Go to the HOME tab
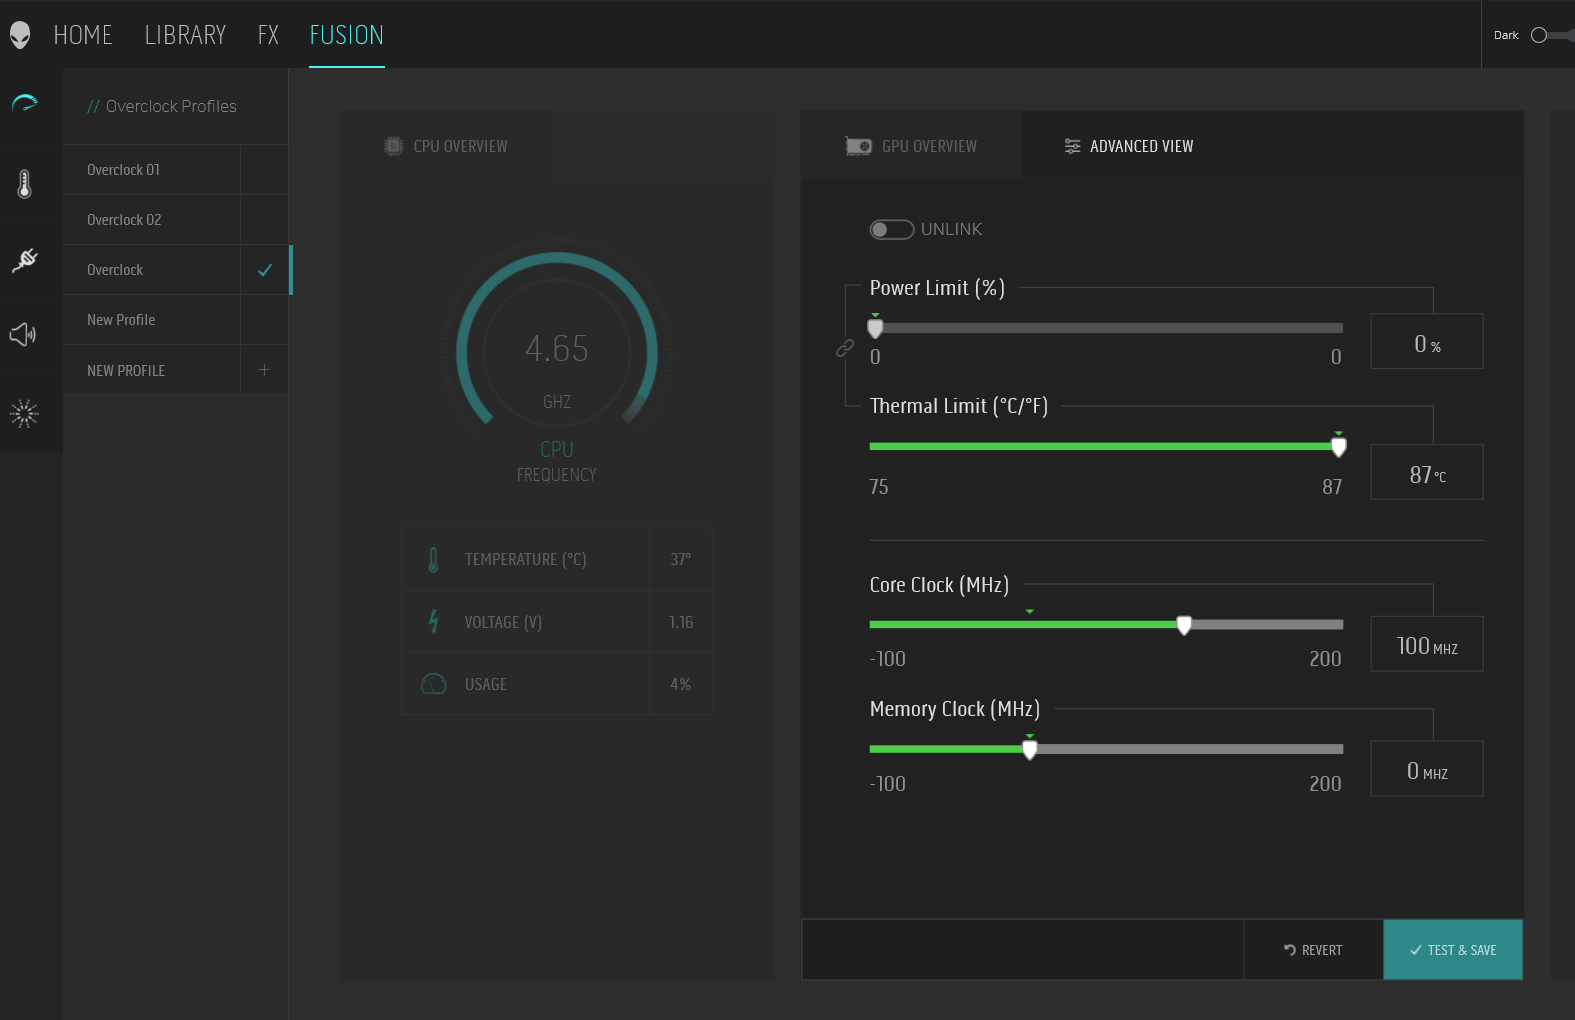 (x=83, y=35)
